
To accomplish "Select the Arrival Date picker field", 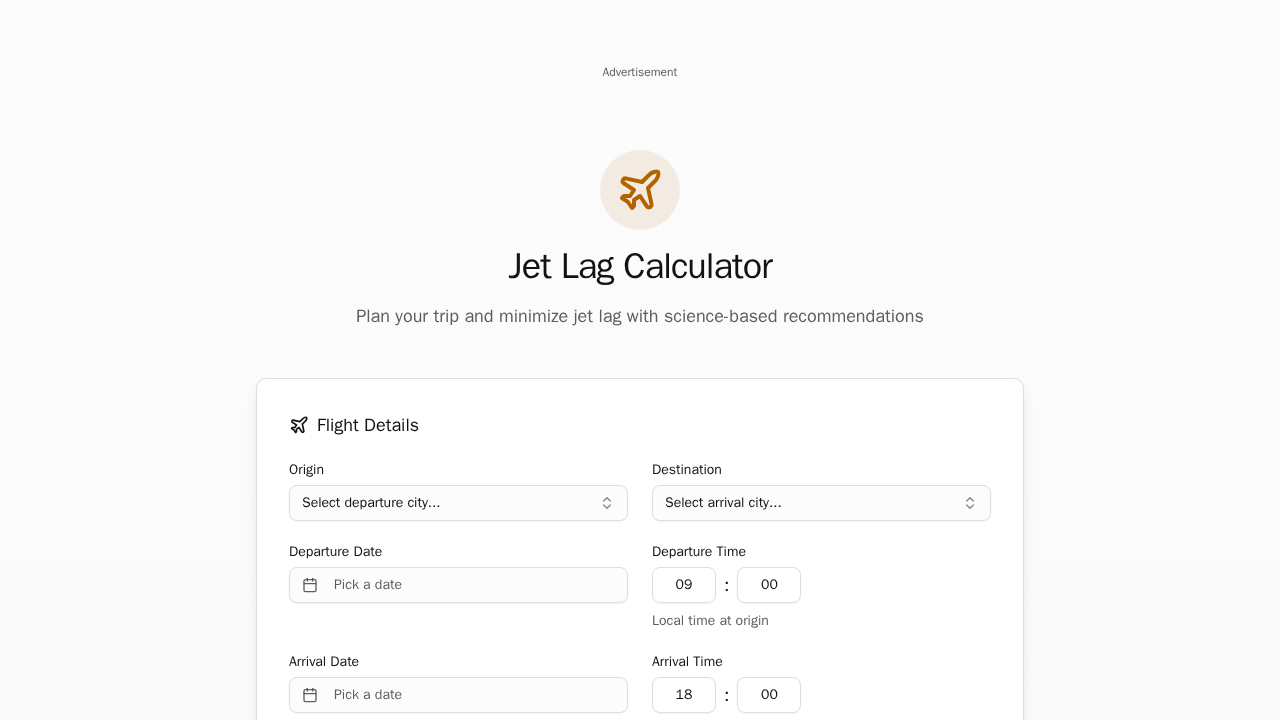I will click(458, 694).
